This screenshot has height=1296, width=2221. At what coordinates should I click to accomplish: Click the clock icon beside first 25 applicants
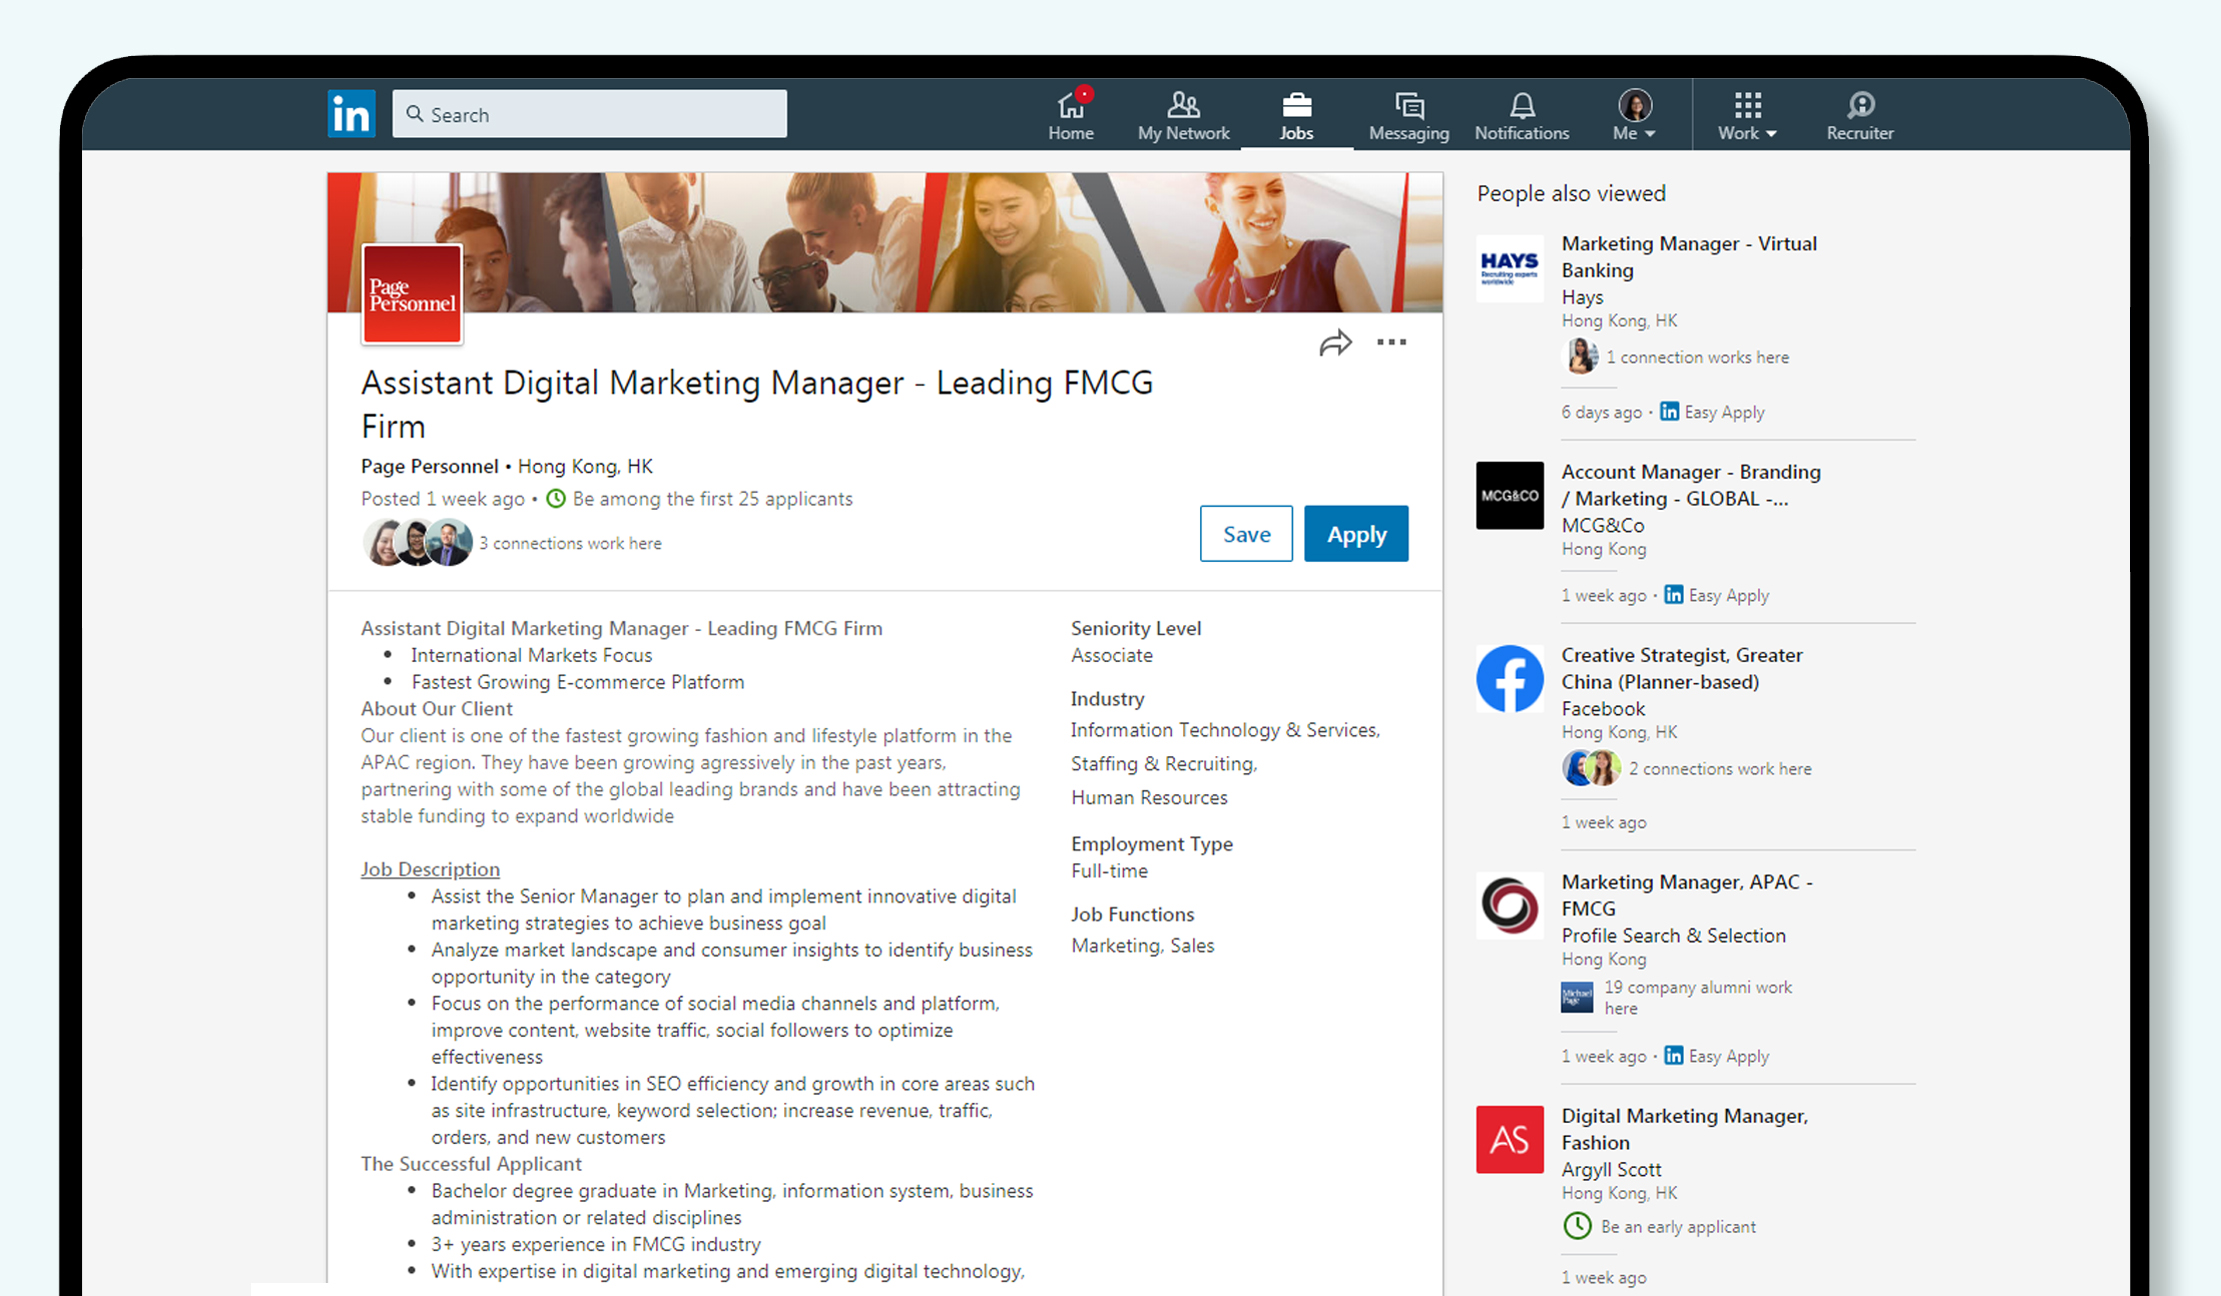tap(556, 498)
